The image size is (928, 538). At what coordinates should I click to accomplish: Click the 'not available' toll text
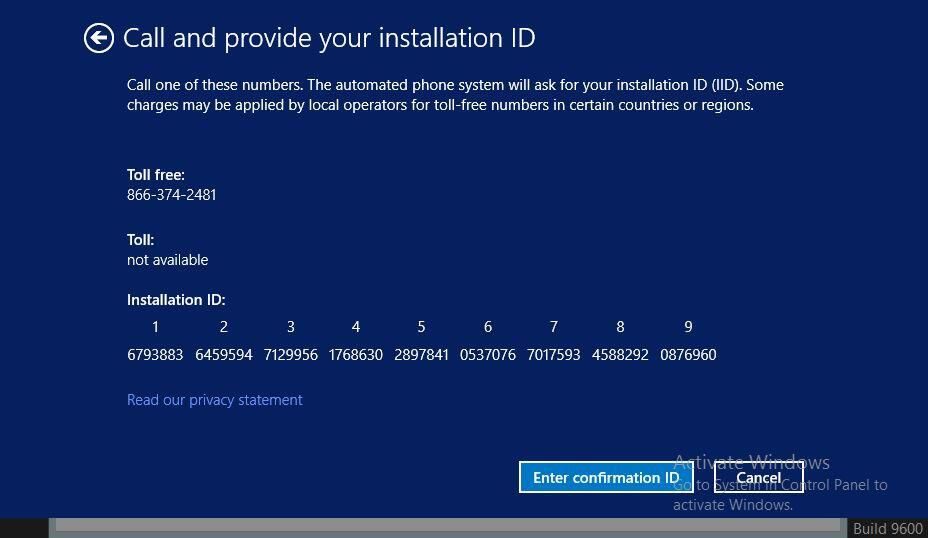[x=167, y=260]
